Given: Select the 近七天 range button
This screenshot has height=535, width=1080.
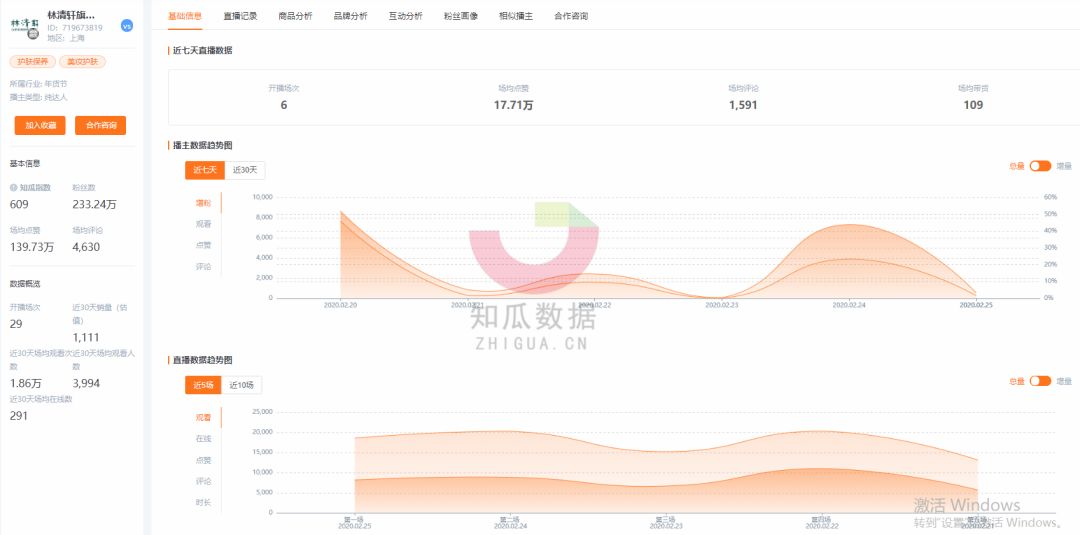Looking at the screenshot, I should point(205,170).
